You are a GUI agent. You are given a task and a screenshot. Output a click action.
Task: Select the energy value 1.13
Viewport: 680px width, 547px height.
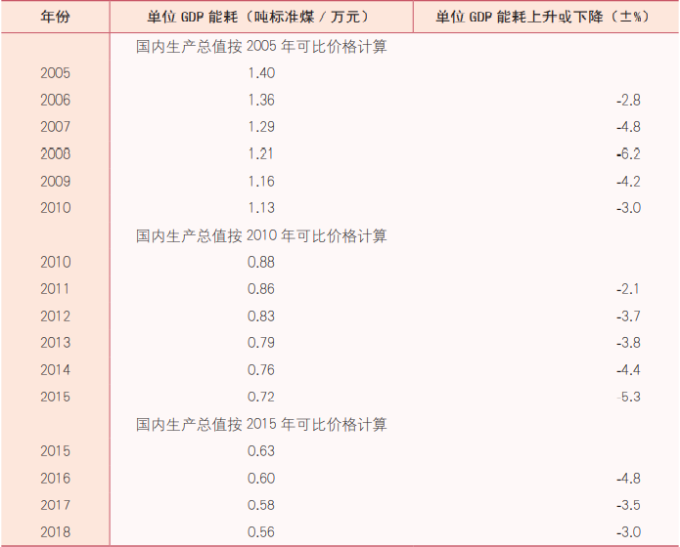260,208
